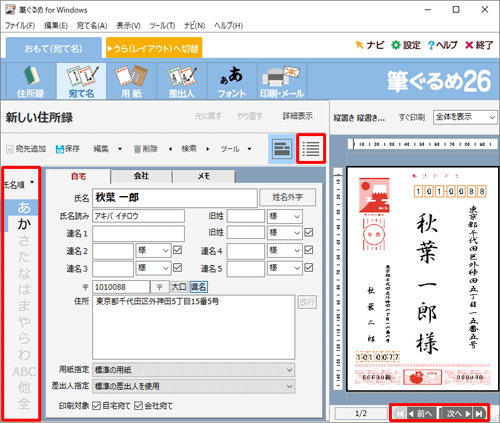Expand the 編集 dropdown arrow
This screenshot has height=423, width=500.
click(120, 149)
